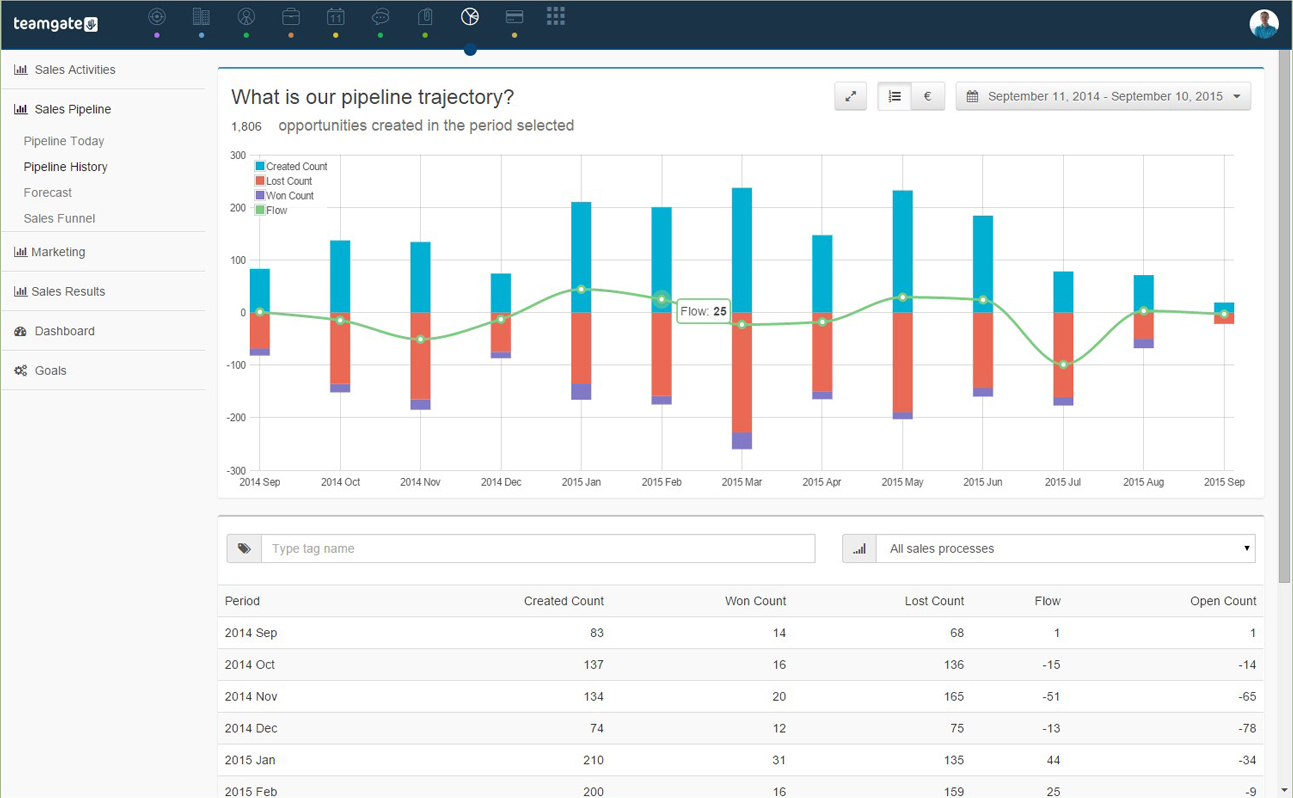Open the Calendar icon in top bar
This screenshot has height=798, width=1293.
[x=335, y=16]
